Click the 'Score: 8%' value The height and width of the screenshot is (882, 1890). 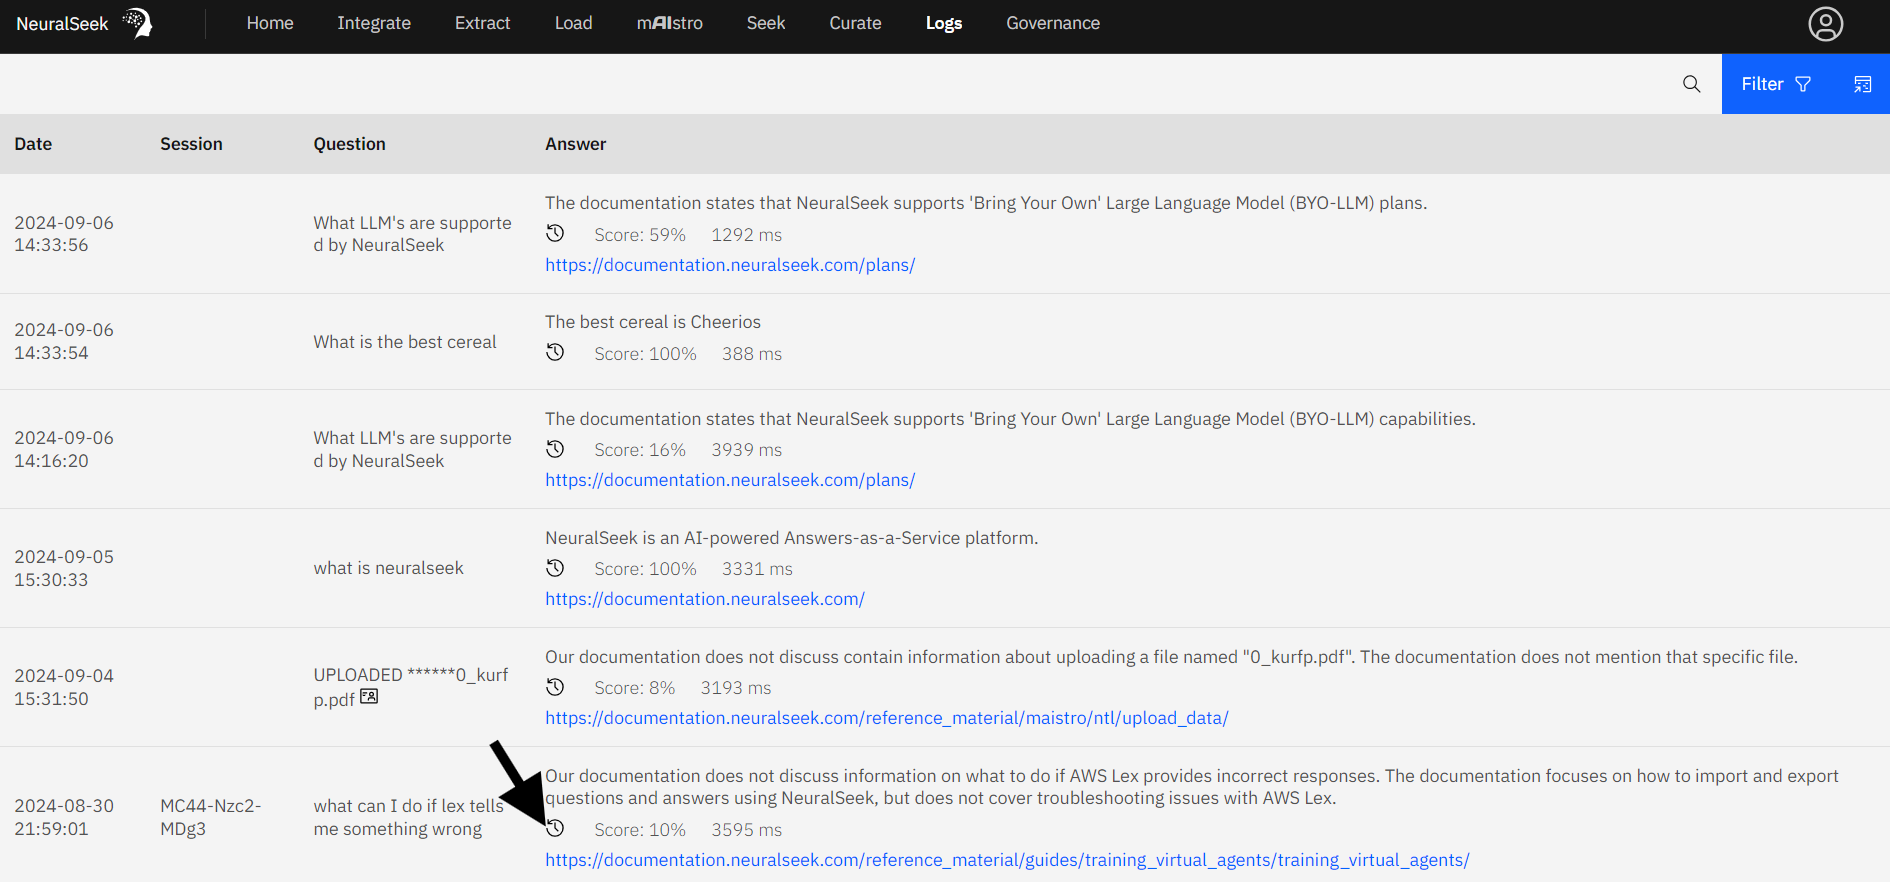coord(635,688)
